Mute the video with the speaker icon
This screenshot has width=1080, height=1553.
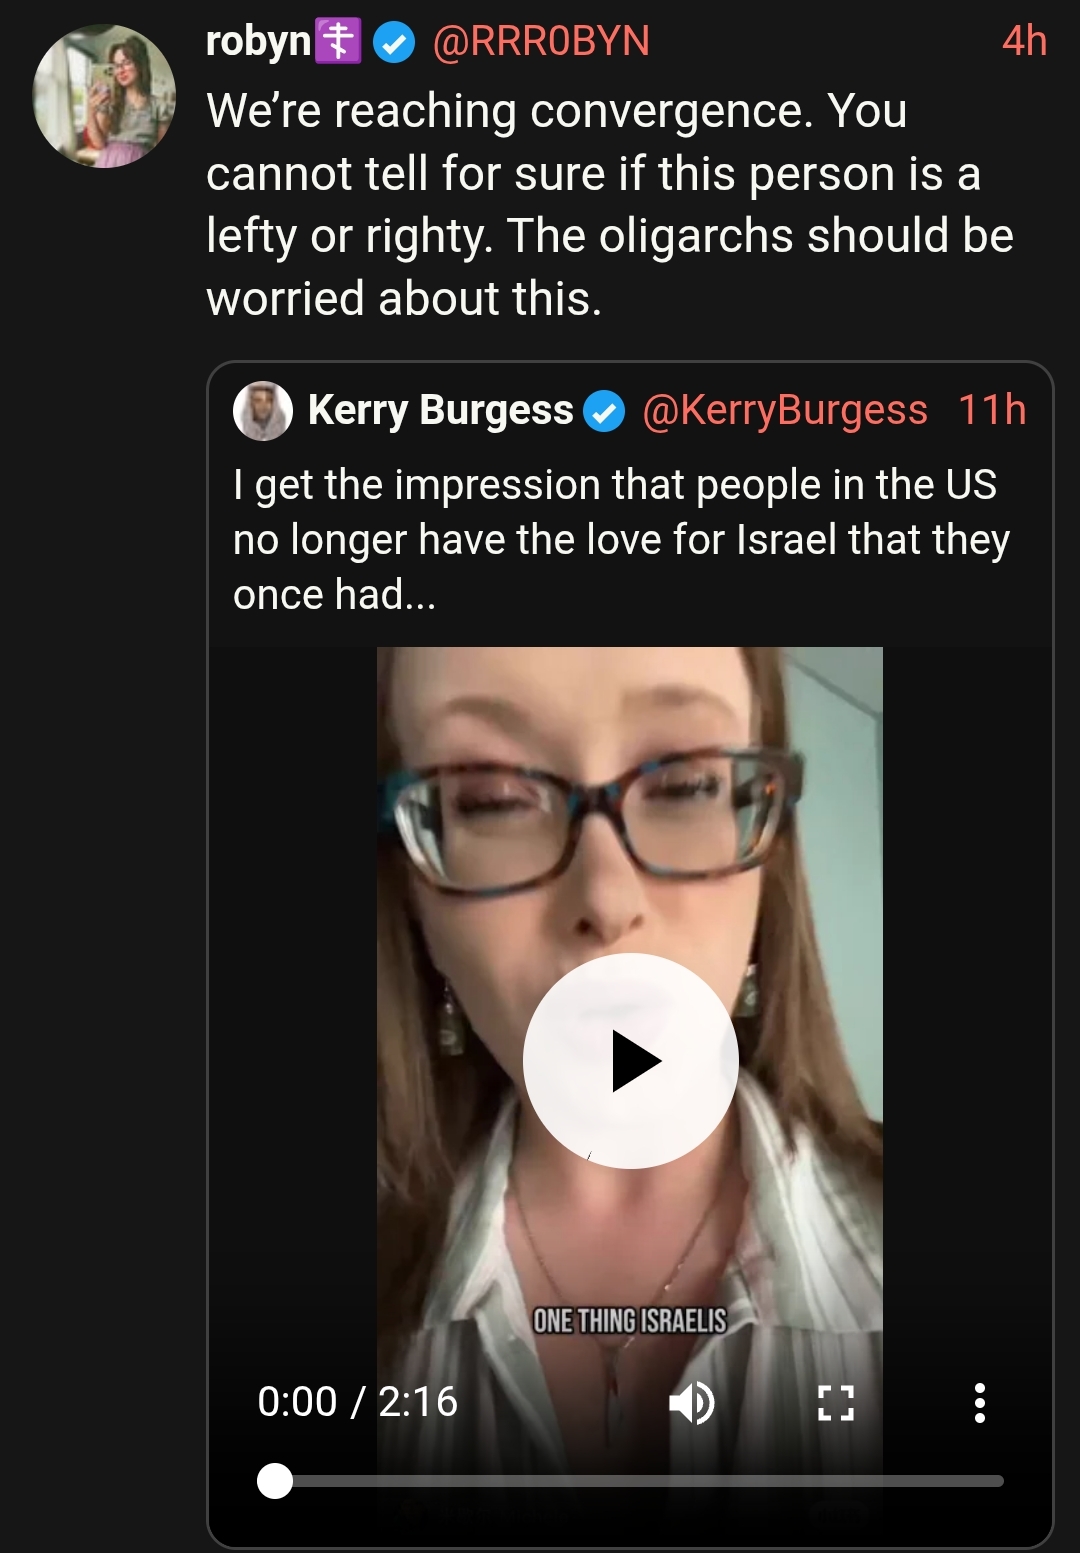coord(692,1403)
